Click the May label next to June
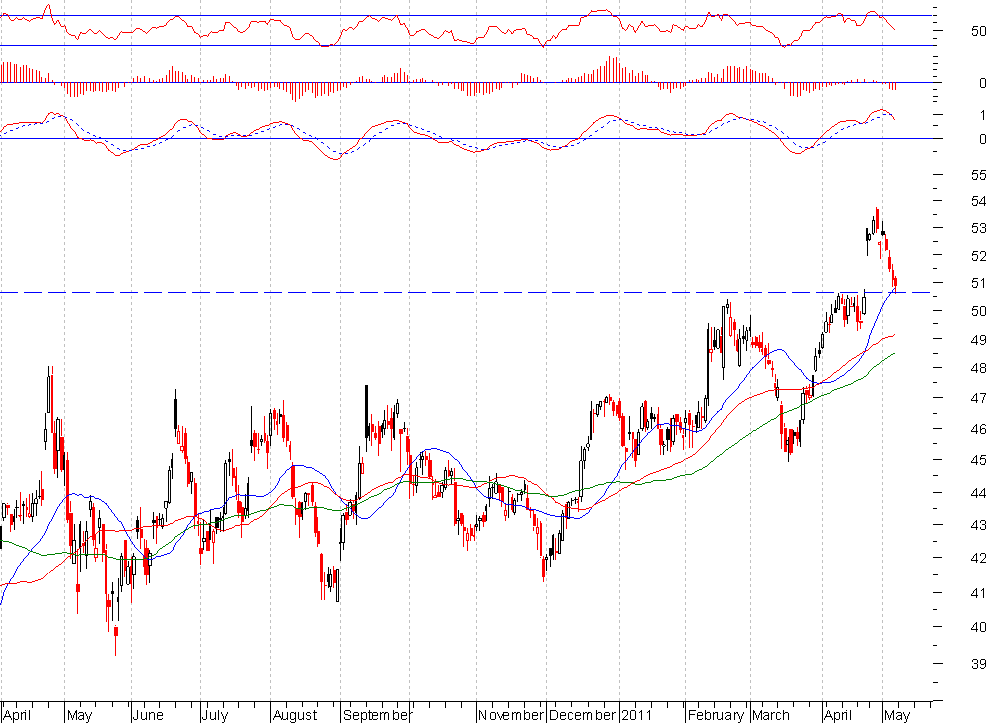 pos(80,715)
